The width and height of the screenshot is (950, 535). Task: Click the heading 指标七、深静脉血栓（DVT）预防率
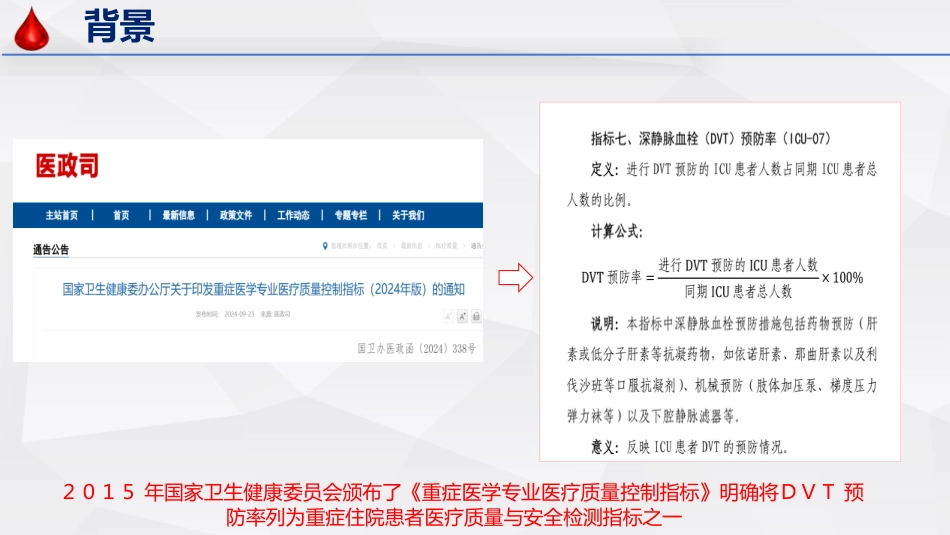coord(711,139)
